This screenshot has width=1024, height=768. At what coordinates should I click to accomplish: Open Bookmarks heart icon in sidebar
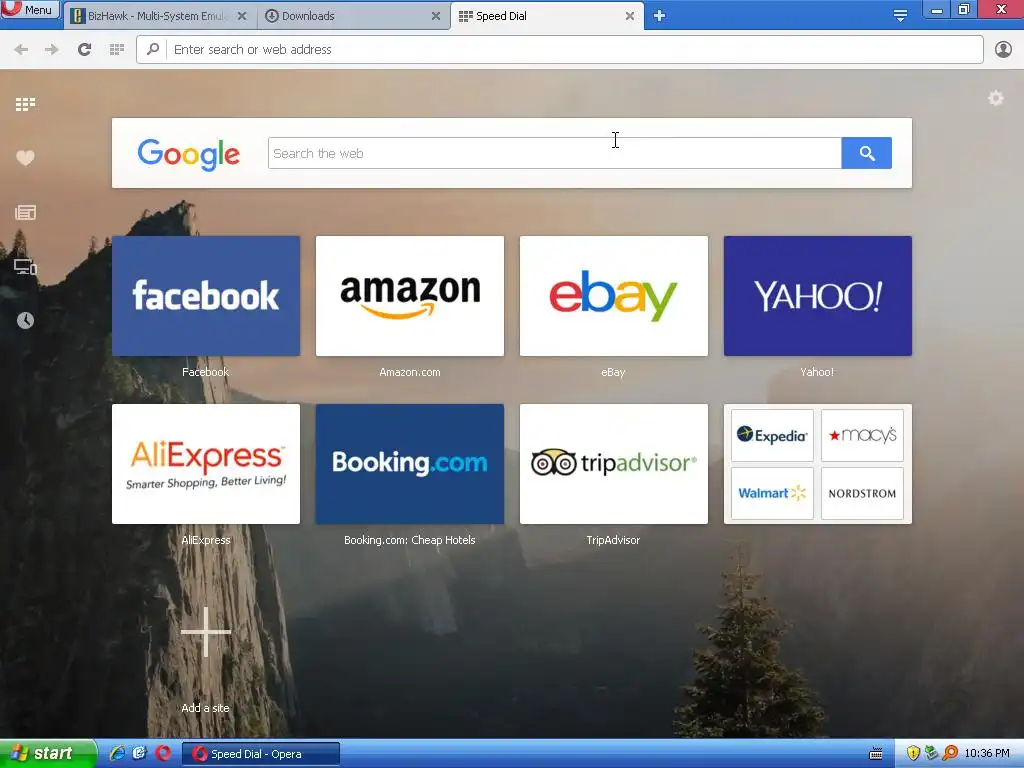click(x=25, y=158)
